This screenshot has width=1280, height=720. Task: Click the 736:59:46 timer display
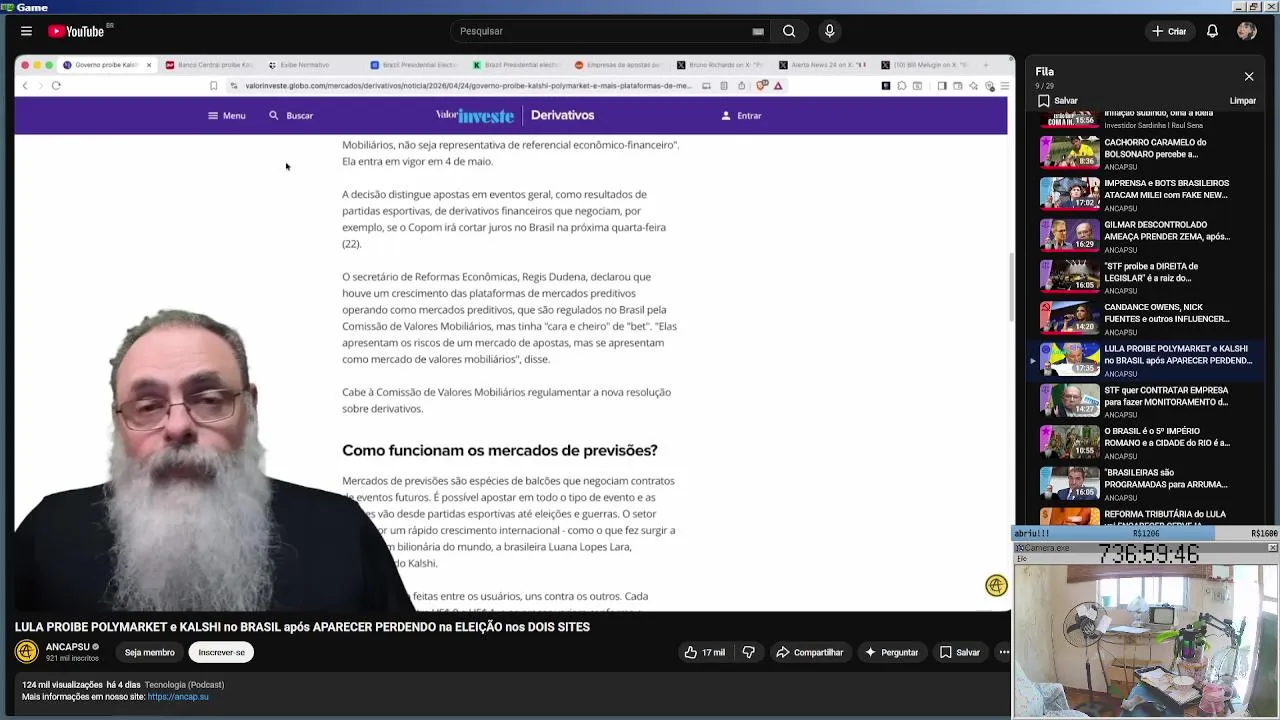[x=1149, y=554]
